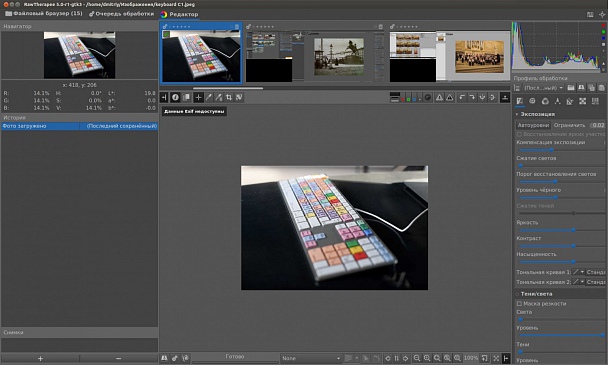The image size is (608, 365).
Task: Toggle clipped shadows warning triangle
Action: pos(439,97)
